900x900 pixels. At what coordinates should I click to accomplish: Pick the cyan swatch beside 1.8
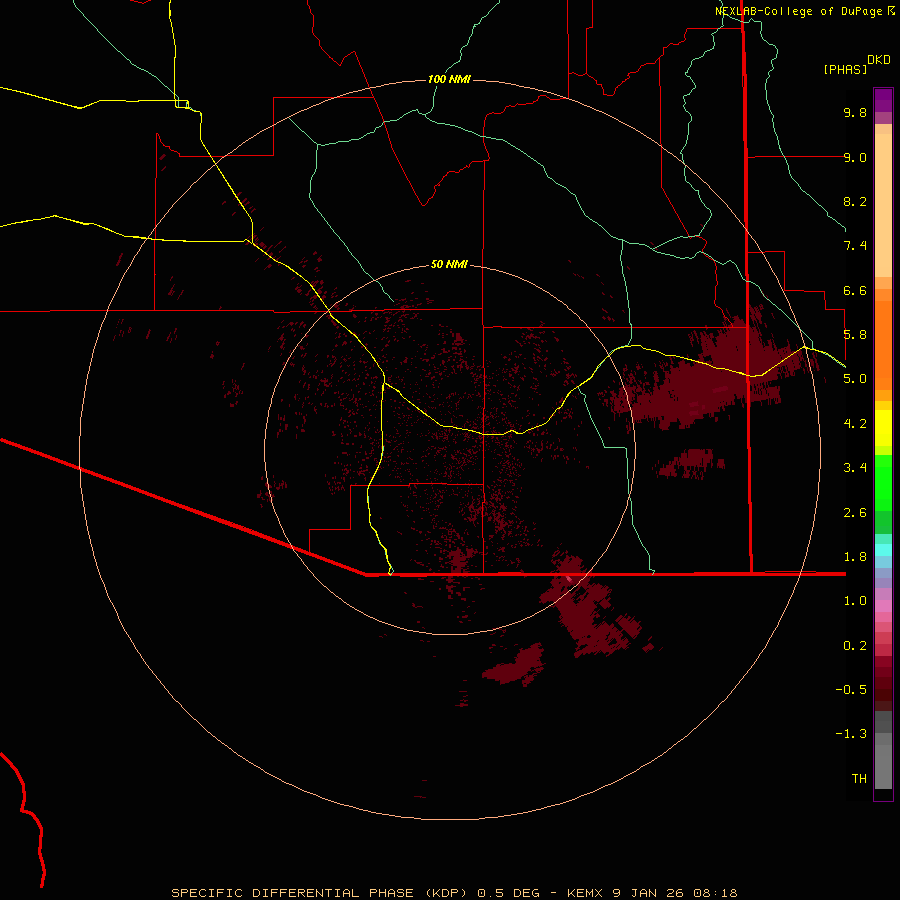pos(883,550)
